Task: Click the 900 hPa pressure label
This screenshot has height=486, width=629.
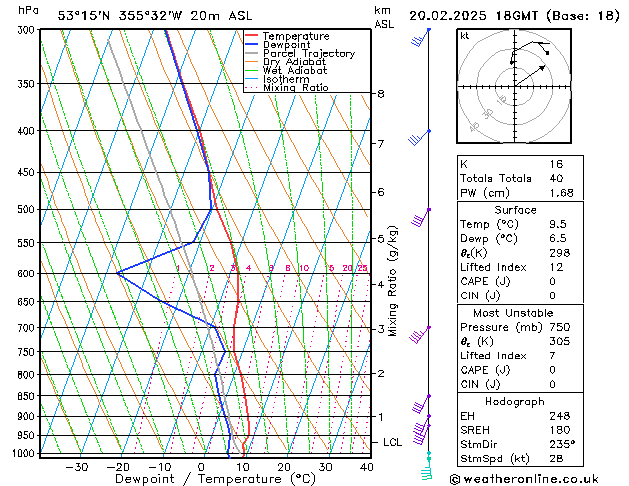Action: 28,416
